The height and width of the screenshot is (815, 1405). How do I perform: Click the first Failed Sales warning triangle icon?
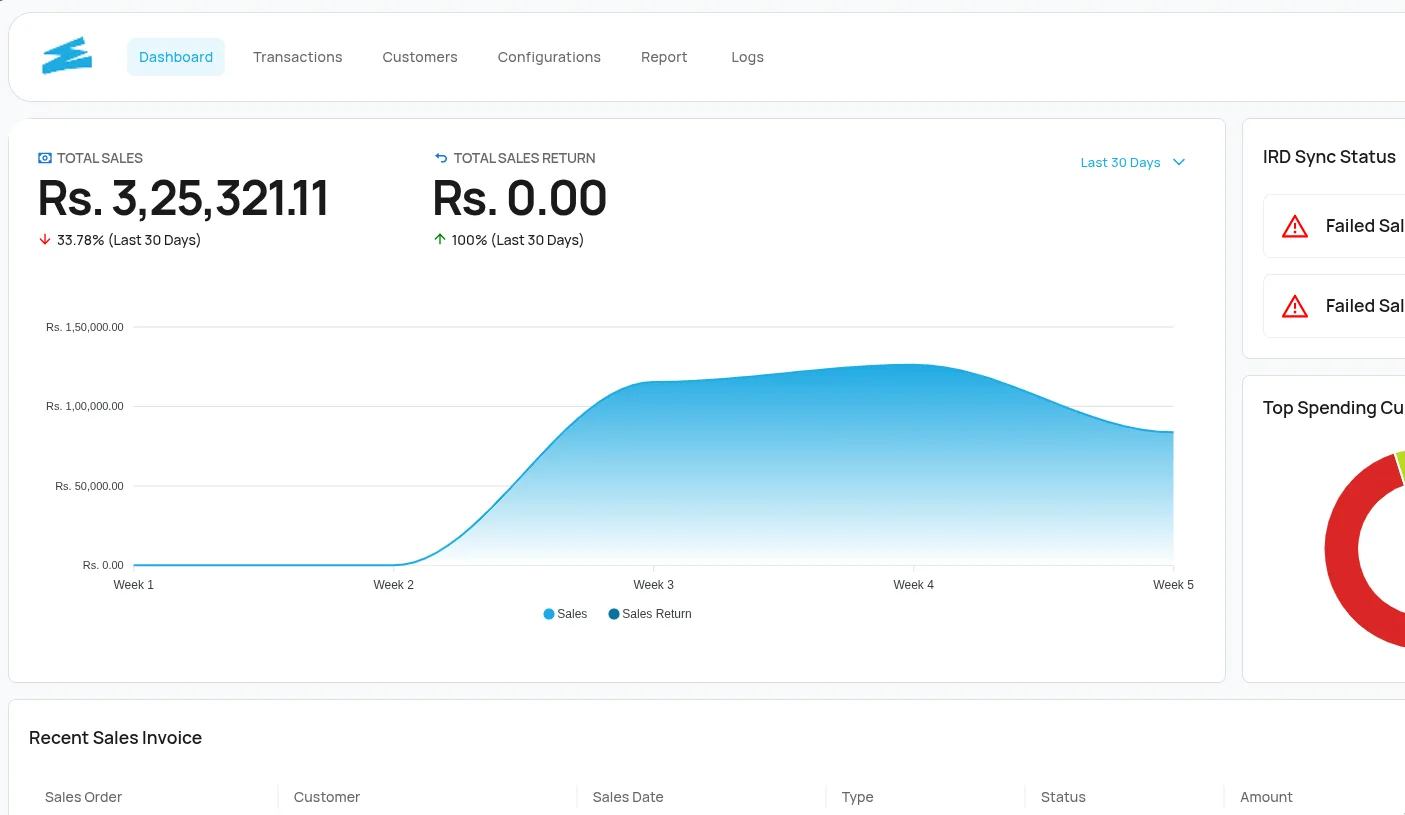(x=1295, y=226)
